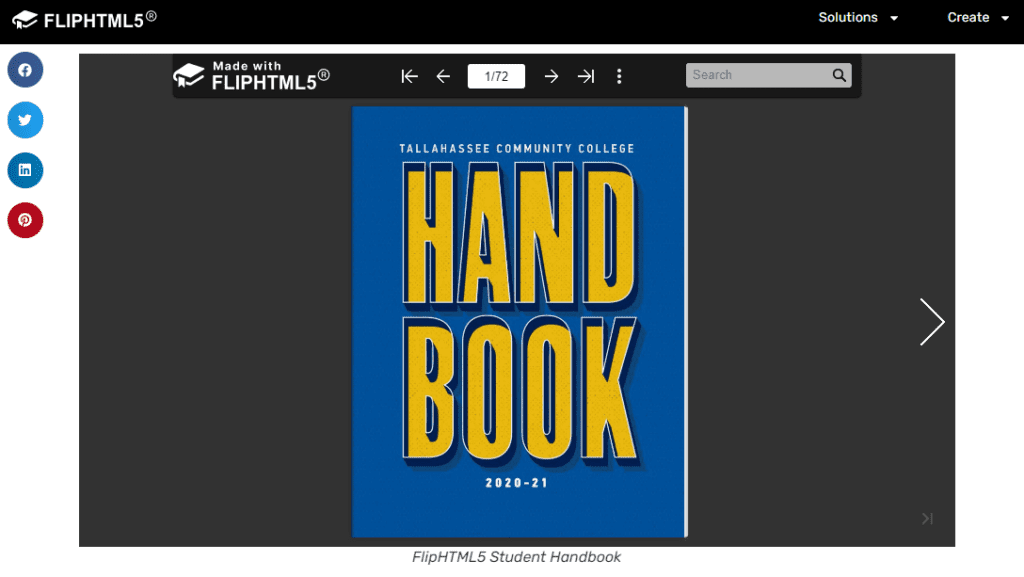Turn the page with the large right arrow
The width and height of the screenshot is (1024, 577).
(932, 321)
